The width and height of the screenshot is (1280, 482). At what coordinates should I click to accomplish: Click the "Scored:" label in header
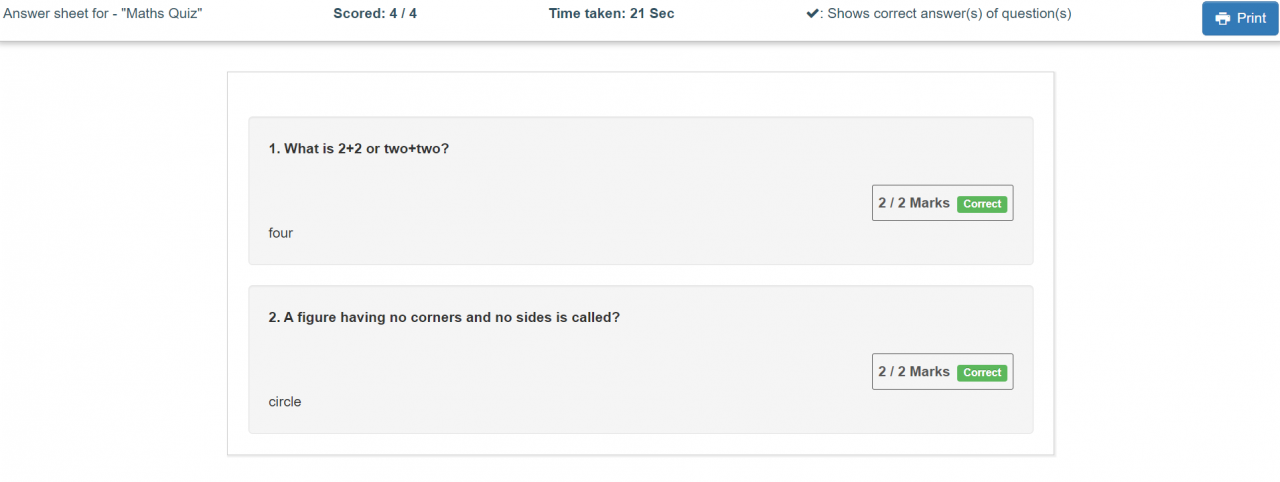pyautogui.click(x=359, y=14)
